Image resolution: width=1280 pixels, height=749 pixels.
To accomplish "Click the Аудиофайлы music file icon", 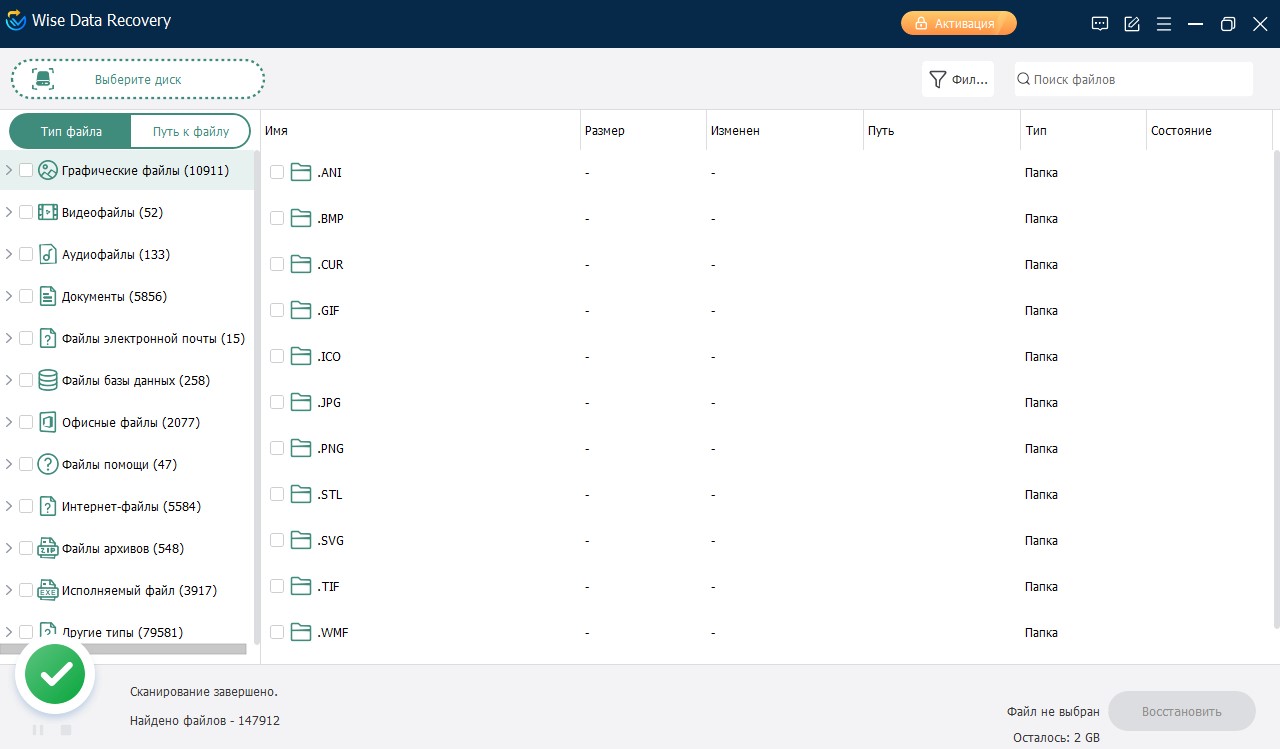I will click(x=48, y=255).
